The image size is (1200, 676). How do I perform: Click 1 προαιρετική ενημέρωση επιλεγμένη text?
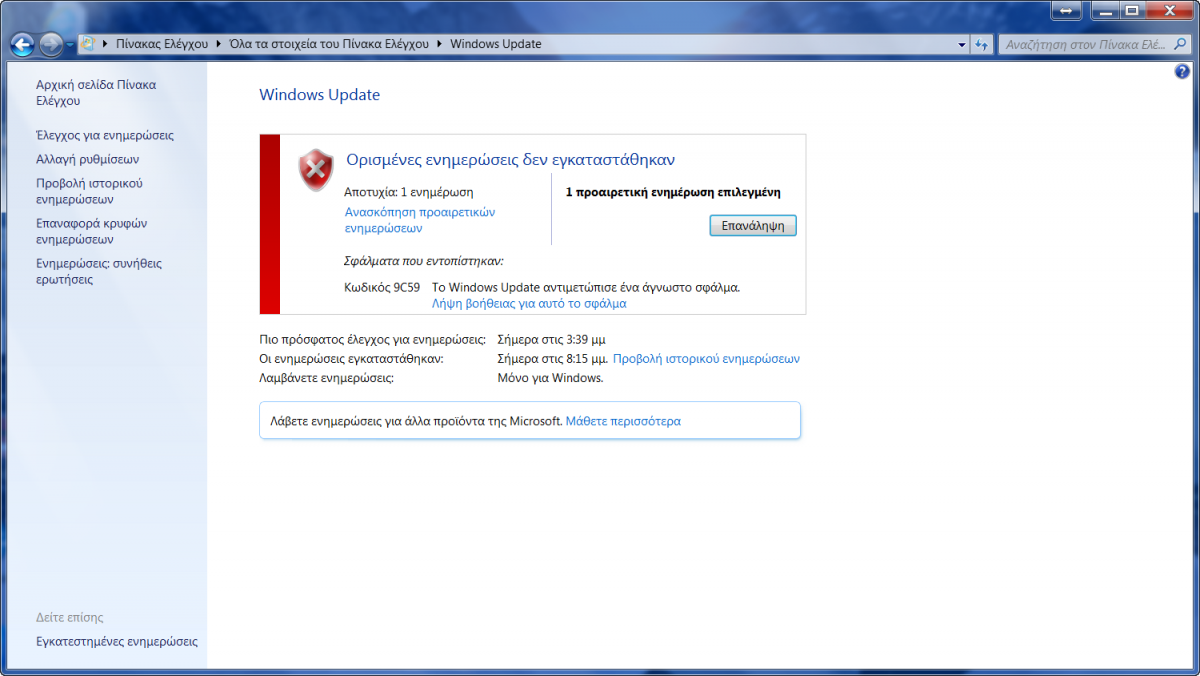click(x=673, y=192)
